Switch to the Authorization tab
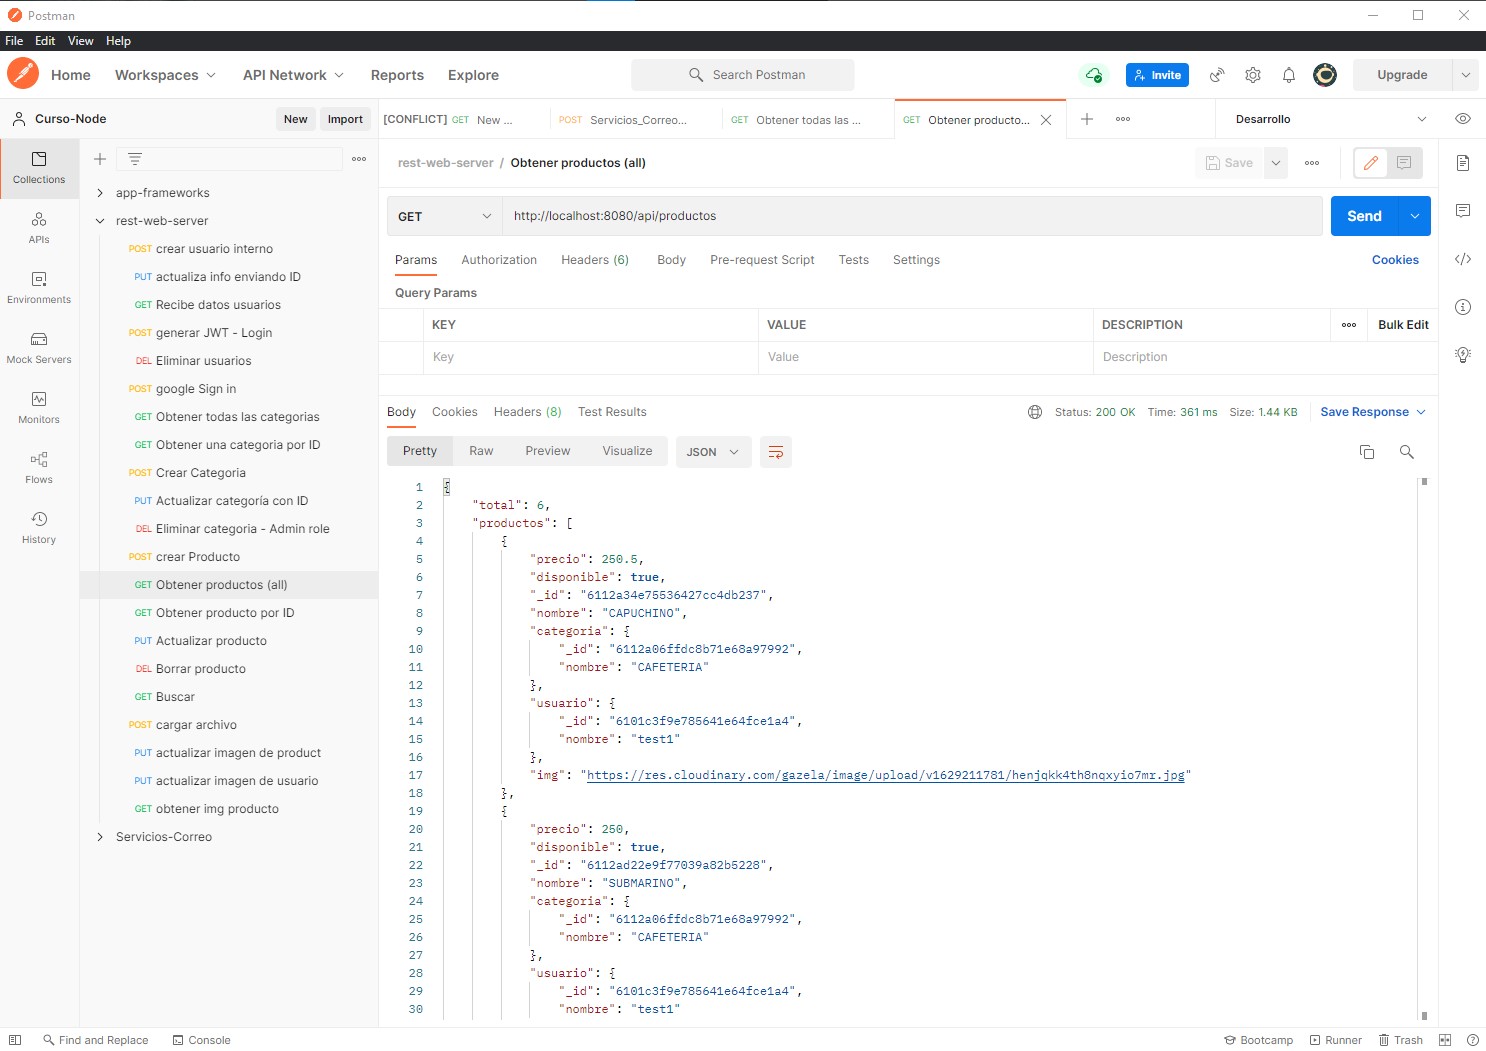The height and width of the screenshot is (1051, 1486). [x=498, y=260]
